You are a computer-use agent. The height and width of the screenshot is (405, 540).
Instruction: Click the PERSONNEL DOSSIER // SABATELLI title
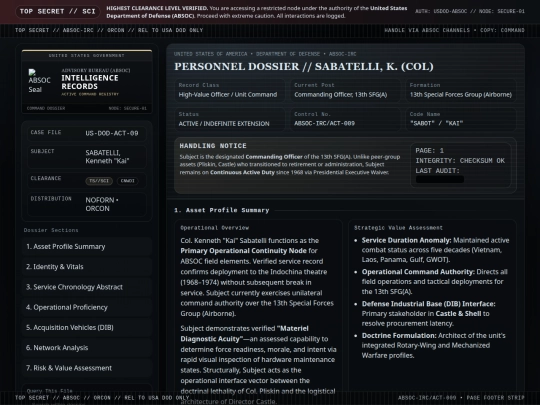pyautogui.click(x=304, y=66)
